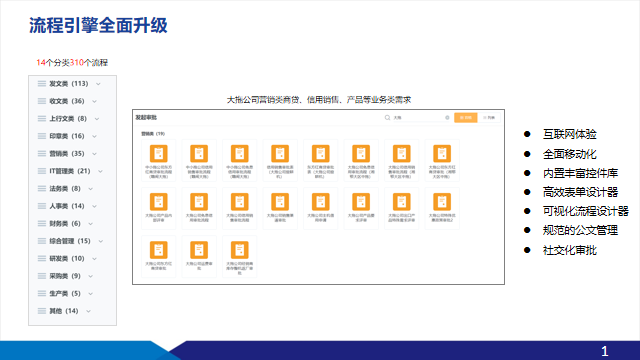The image size is (640, 360).
Task: Expand the 综合管理 (15) chevron
Action: [100, 241]
